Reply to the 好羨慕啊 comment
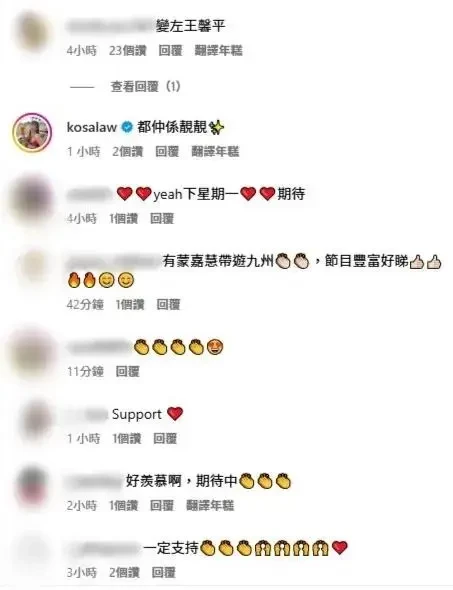Screen dimensions: 453x590 (162, 505)
